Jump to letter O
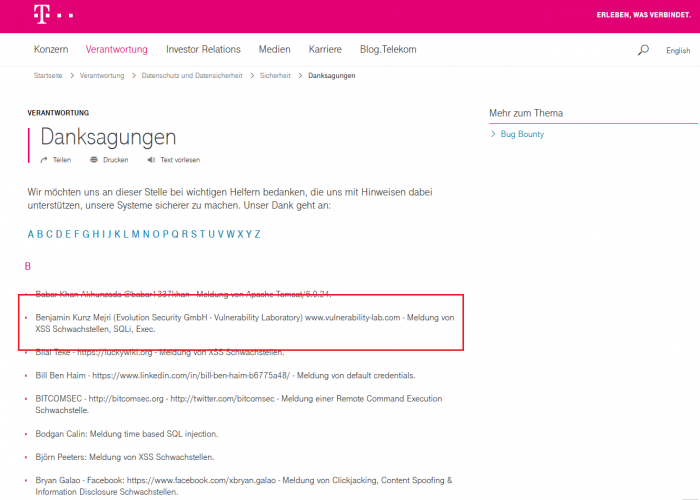Screen dimensions: 700x500 point(156,234)
